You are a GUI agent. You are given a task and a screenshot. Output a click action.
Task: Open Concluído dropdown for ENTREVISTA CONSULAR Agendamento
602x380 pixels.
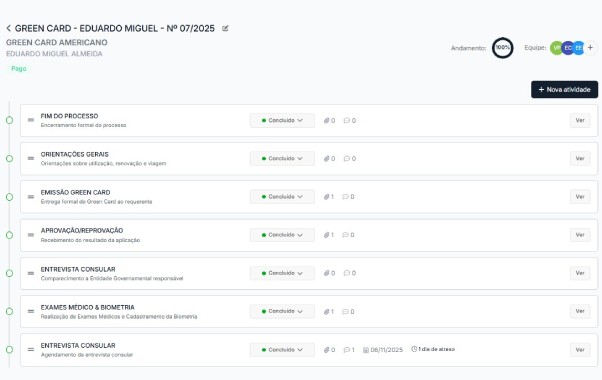tap(282, 350)
